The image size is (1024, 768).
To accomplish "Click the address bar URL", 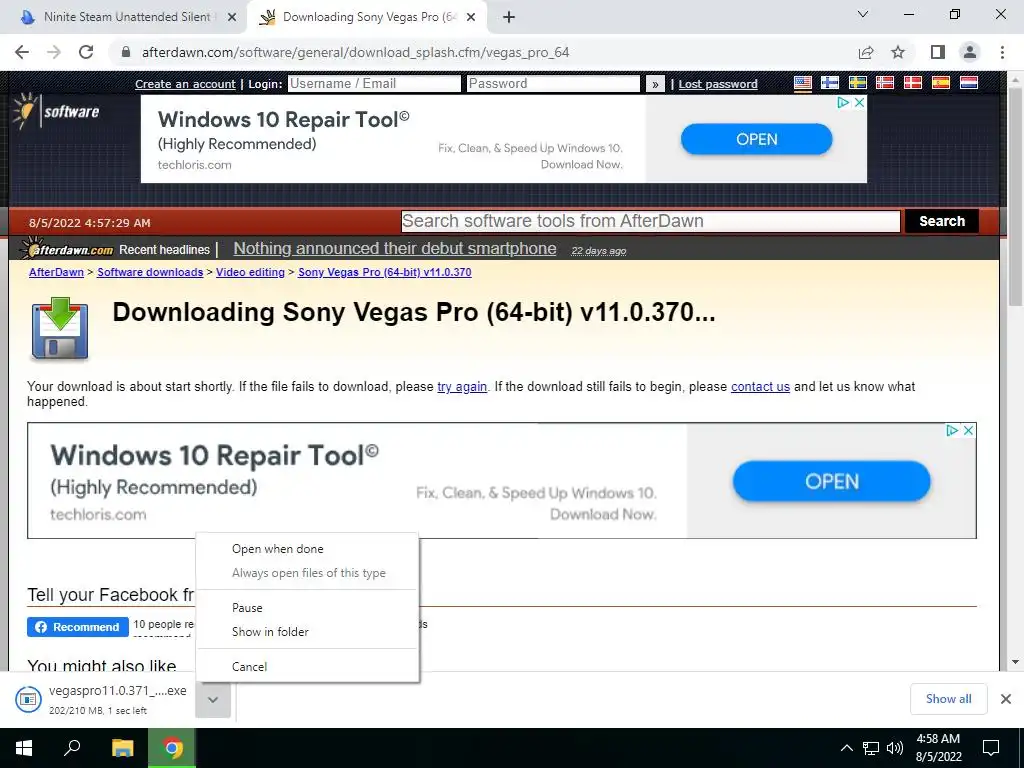I will (x=355, y=52).
